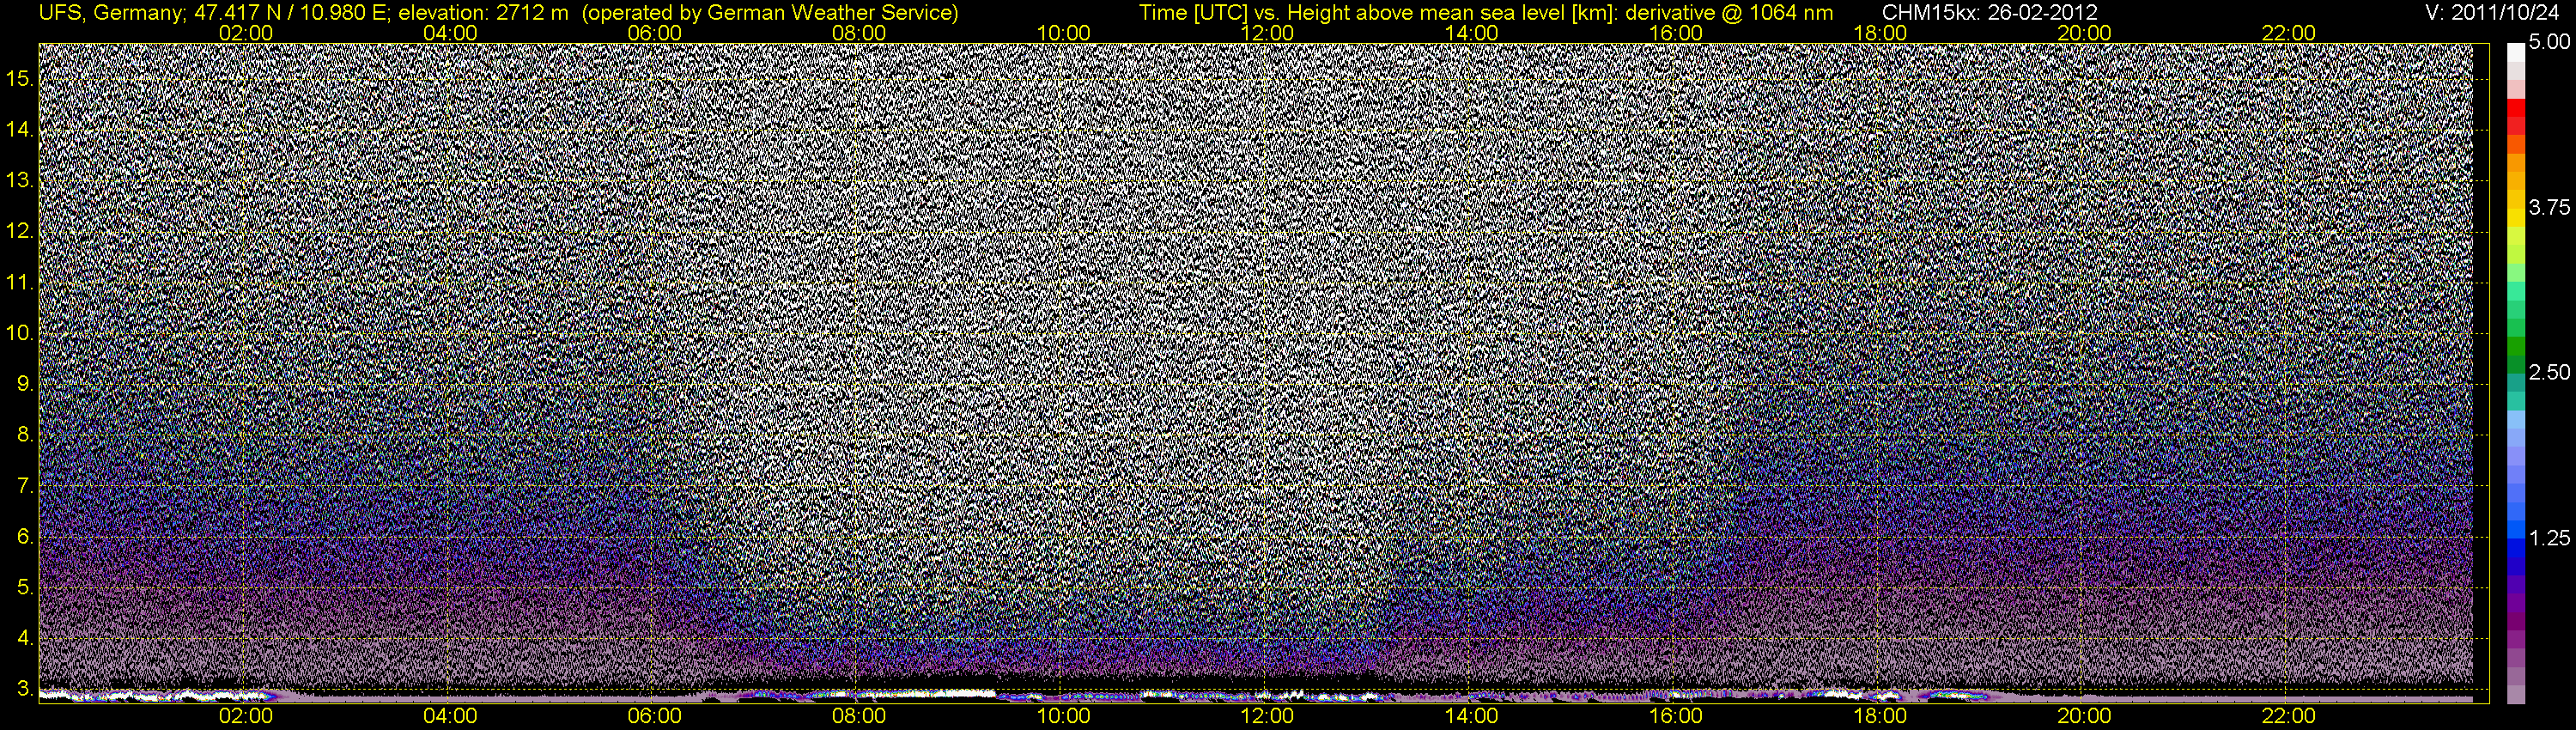Select the 08:00 label on bottom axis
Viewport: 2576px width, 730px height.
859,716
